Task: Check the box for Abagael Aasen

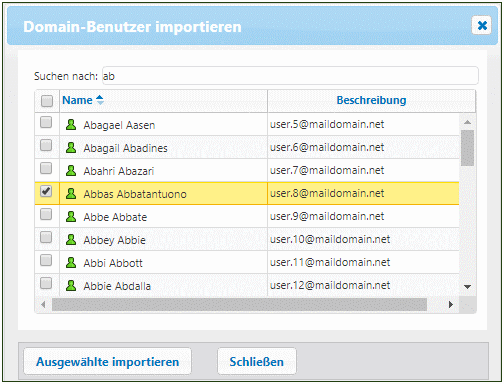Action: (x=46, y=122)
